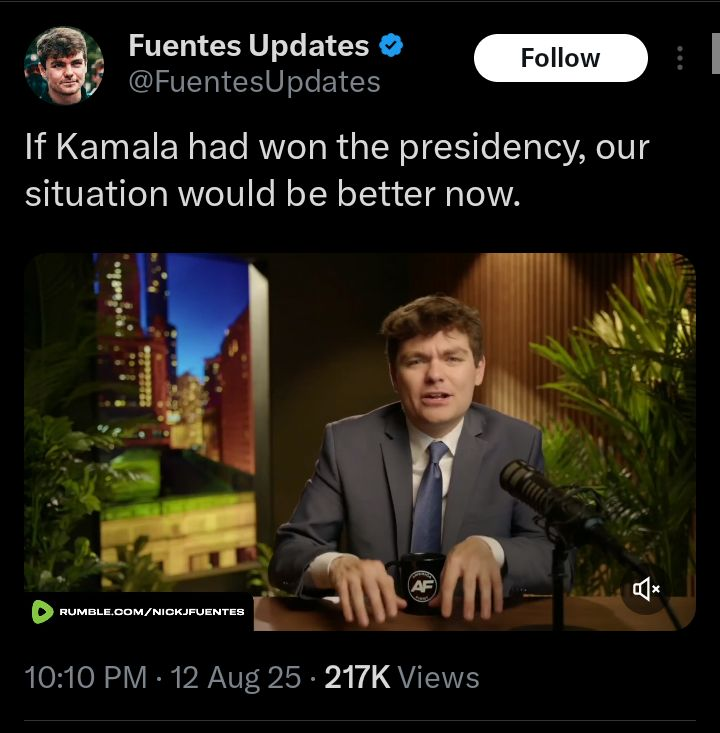Image resolution: width=720 pixels, height=733 pixels.
Task: Click the rumble.com/nickjfuentes watermark text
Action: point(152,611)
